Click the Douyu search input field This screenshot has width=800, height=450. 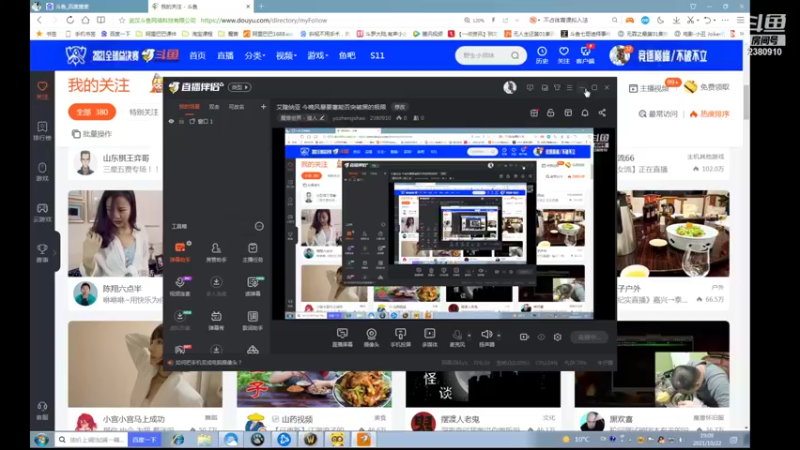pyautogui.click(x=483, y=55)
